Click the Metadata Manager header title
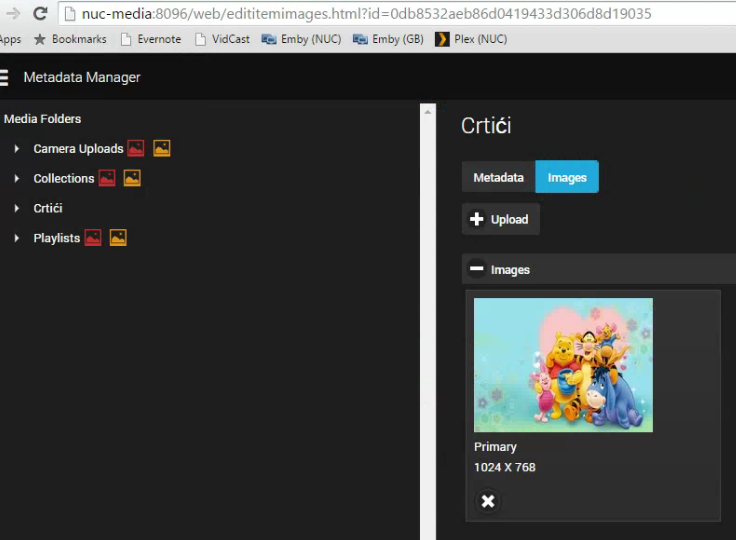736x540 pixels. click(x=82, y=77)
